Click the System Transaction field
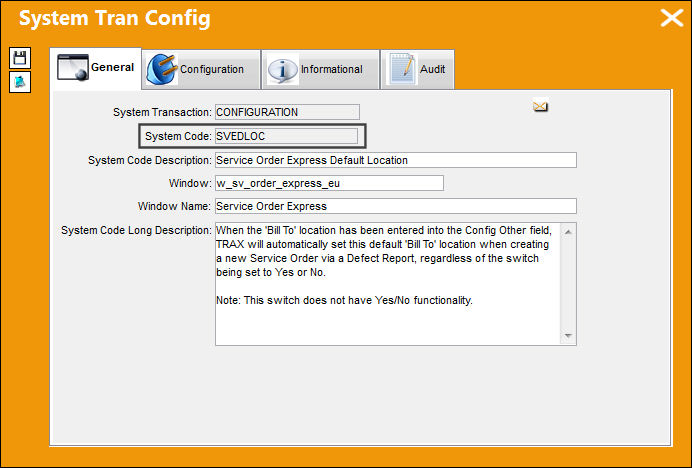The width and height of the screenshot is (692, 468). click(x=287, y=112)
